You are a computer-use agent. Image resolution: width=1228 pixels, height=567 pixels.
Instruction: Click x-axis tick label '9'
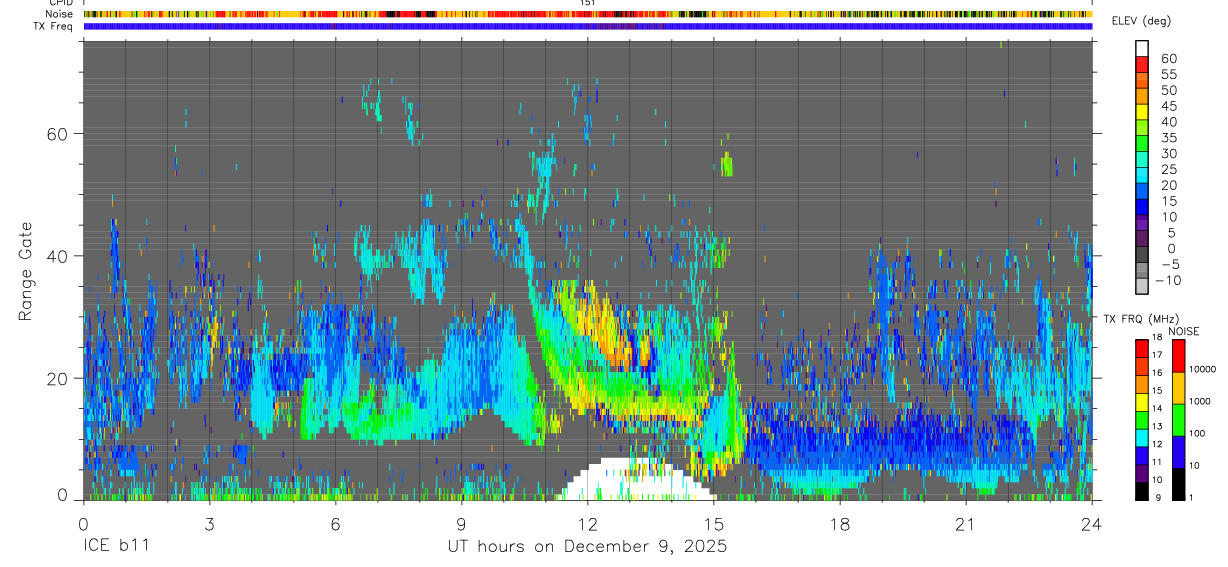461,524
